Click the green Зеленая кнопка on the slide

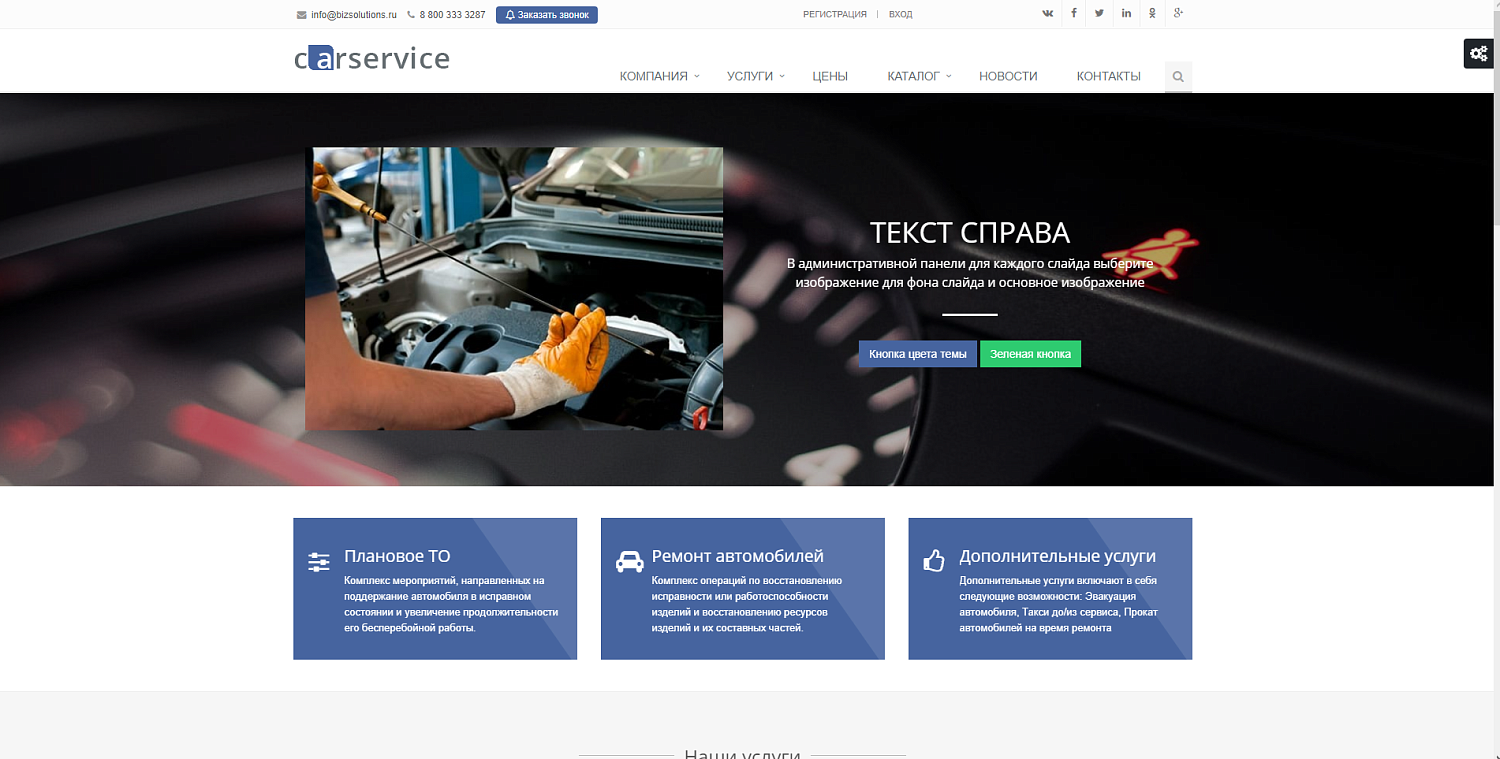1030,353
